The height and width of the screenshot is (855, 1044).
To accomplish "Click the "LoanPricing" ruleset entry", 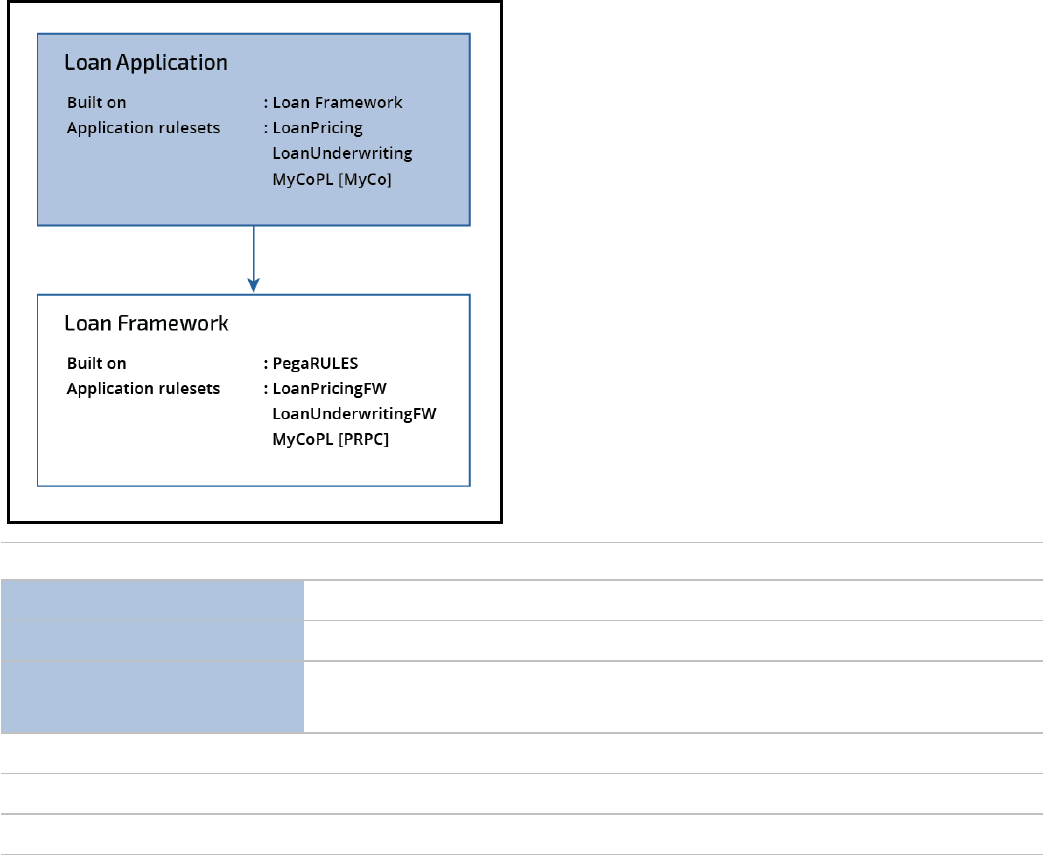I will (x=318, y=128).
